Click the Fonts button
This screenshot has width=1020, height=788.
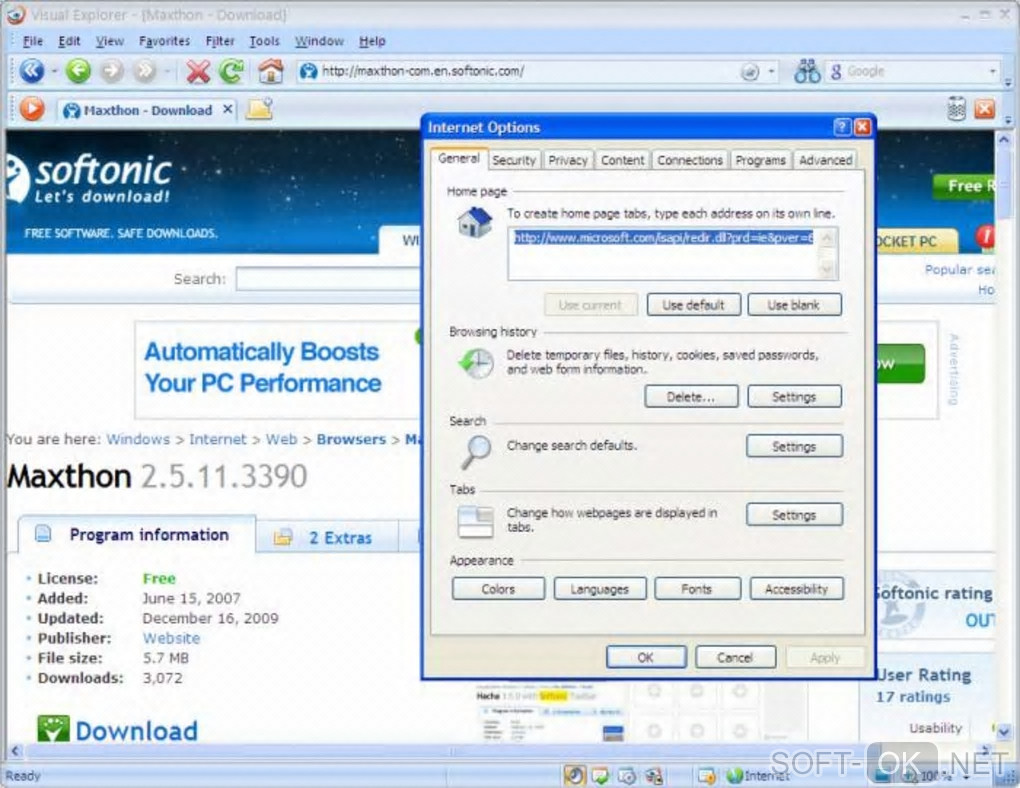[697, 589]
